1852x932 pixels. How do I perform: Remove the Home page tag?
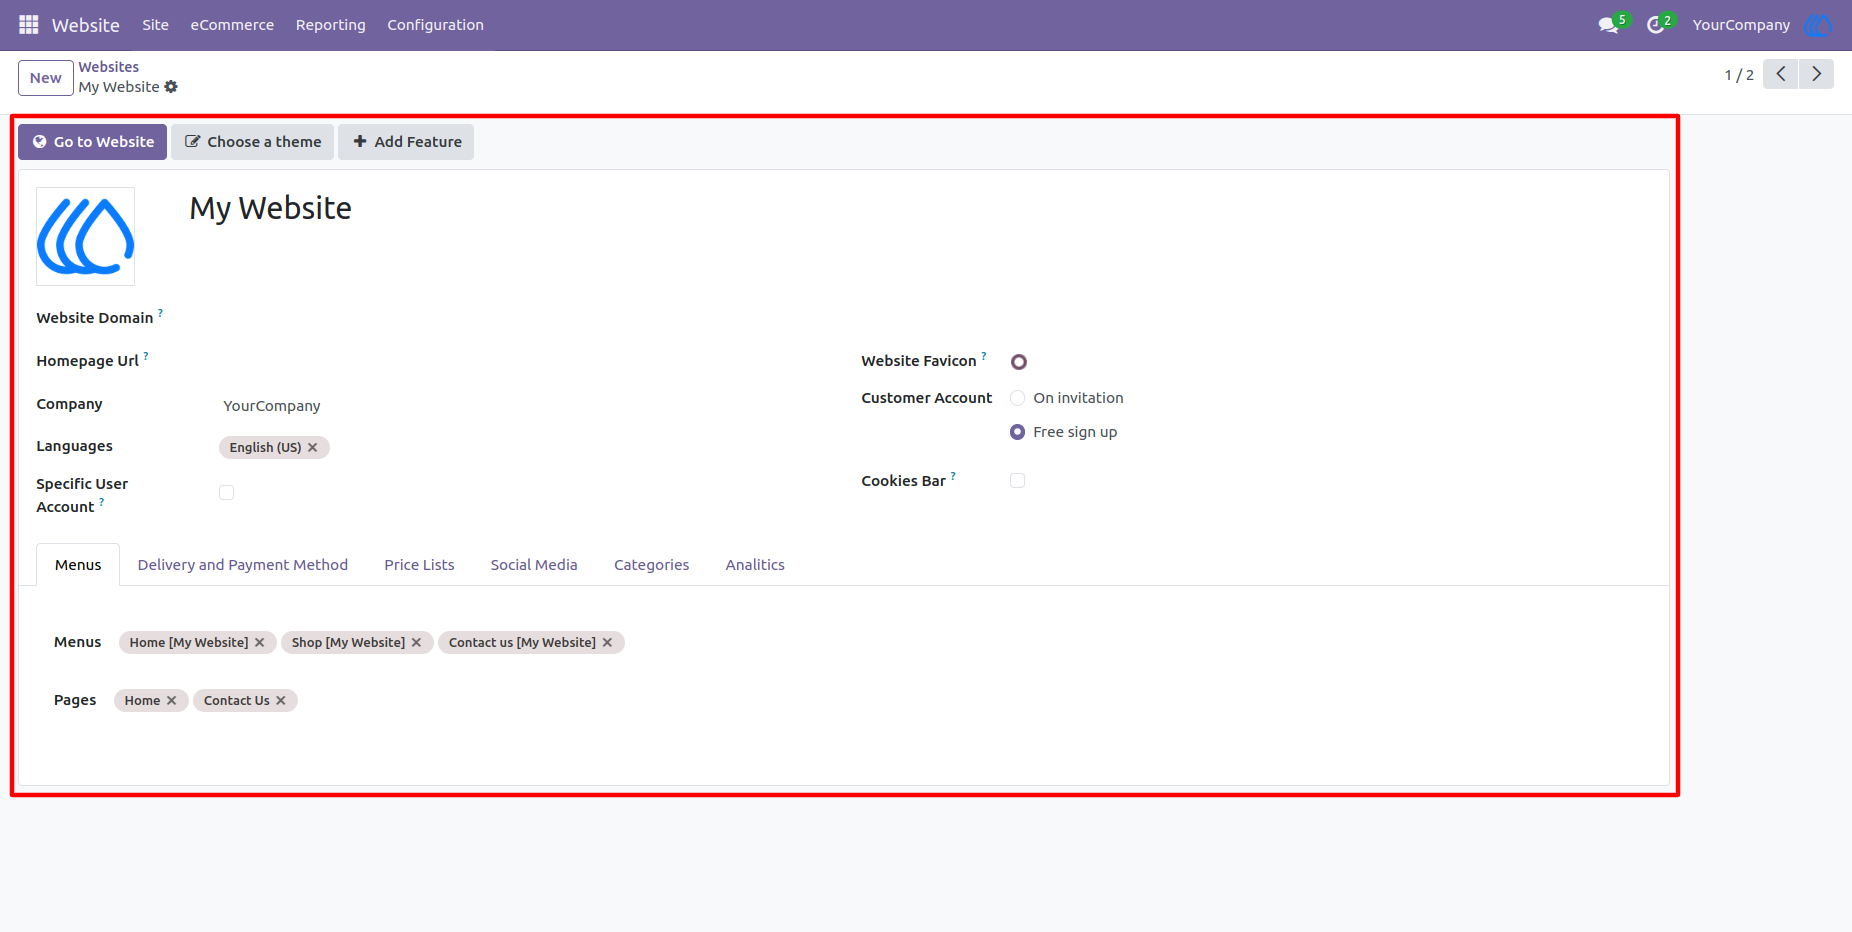(172, 700)
